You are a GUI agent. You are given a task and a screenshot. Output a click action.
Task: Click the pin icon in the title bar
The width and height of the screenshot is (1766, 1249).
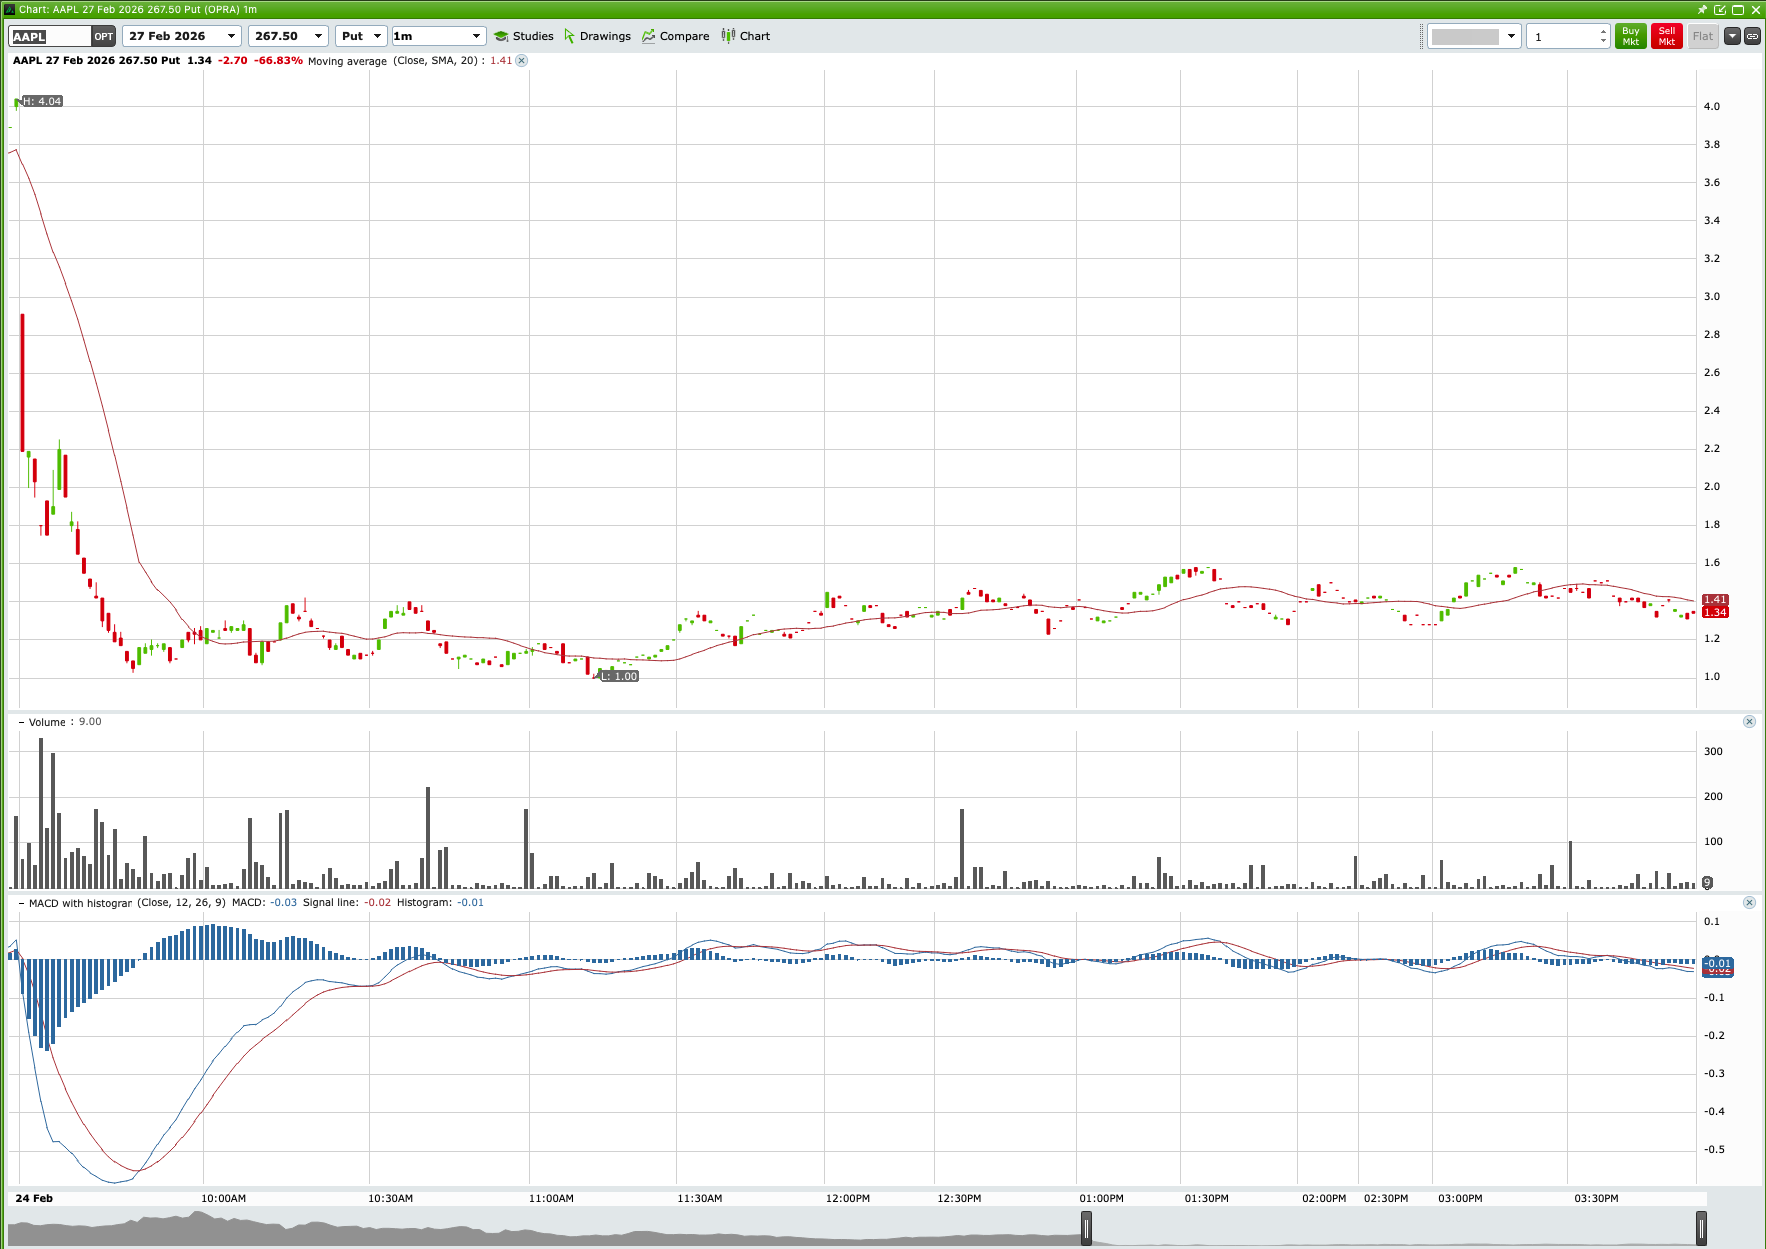1701,9
